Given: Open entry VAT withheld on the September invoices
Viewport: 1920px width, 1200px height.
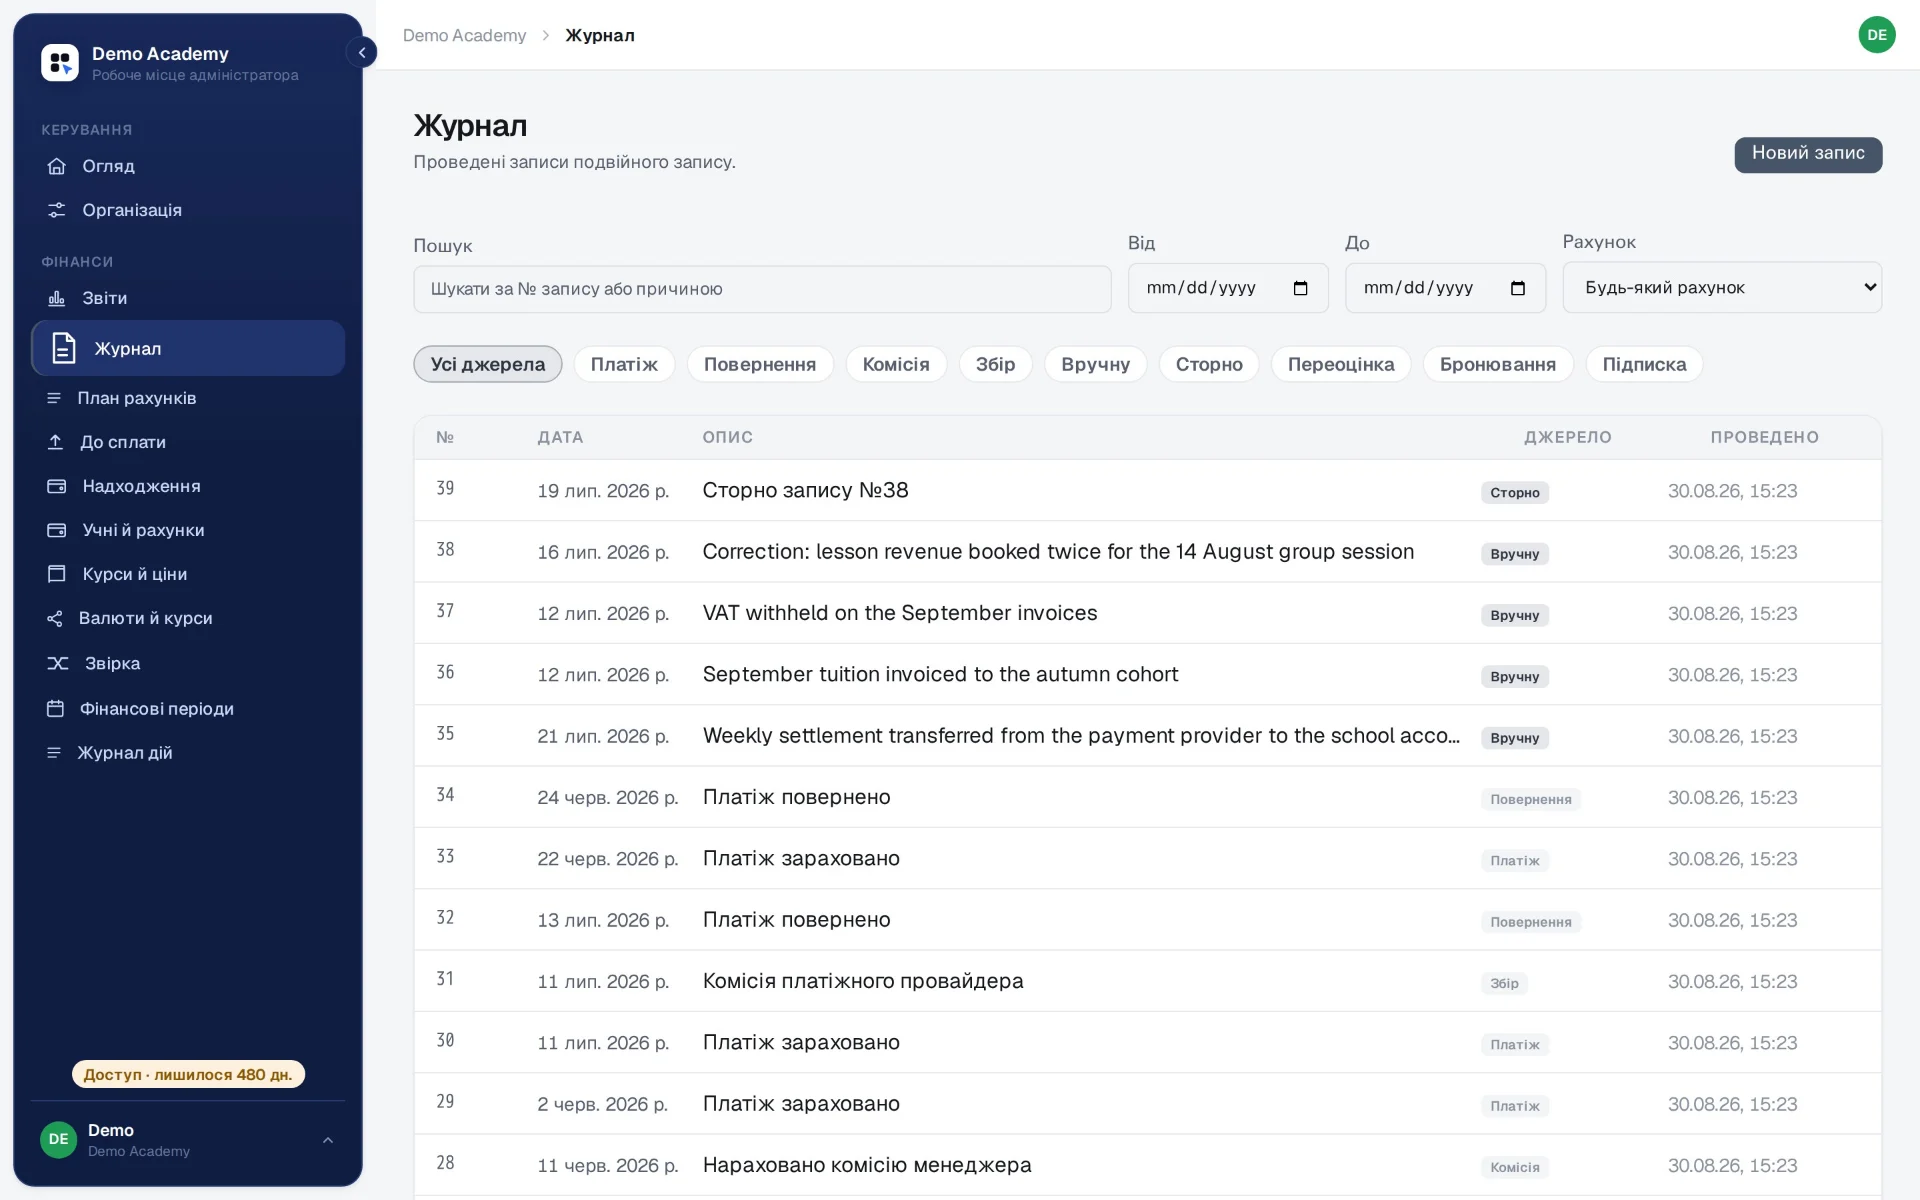Looking at the screenshot, I should (1148, 613).
